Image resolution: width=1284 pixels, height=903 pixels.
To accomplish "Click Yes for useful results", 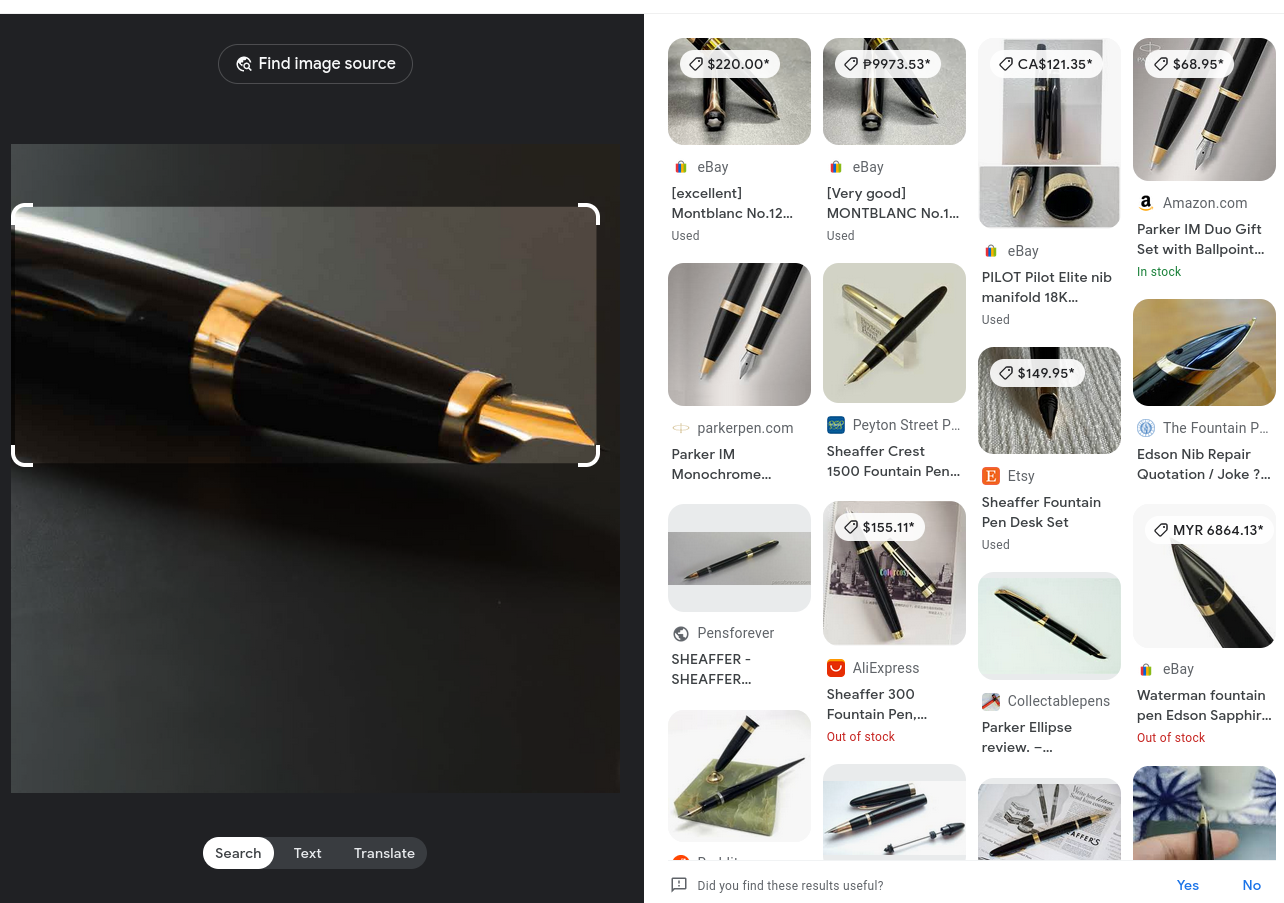I will [x=1188, y=885].
